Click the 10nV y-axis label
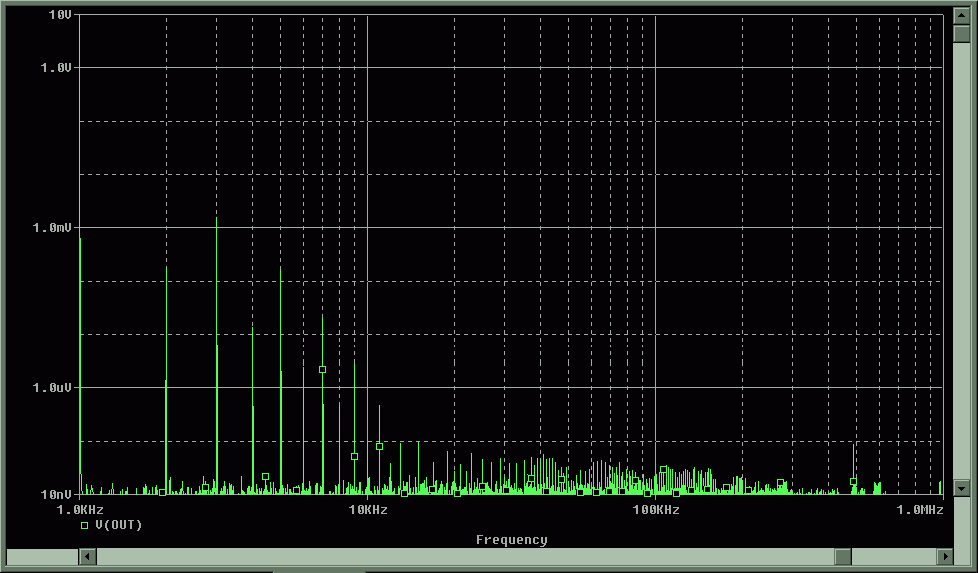Image resolution: width=978 pixels, height=573 pixels. (x=56, y=494)
